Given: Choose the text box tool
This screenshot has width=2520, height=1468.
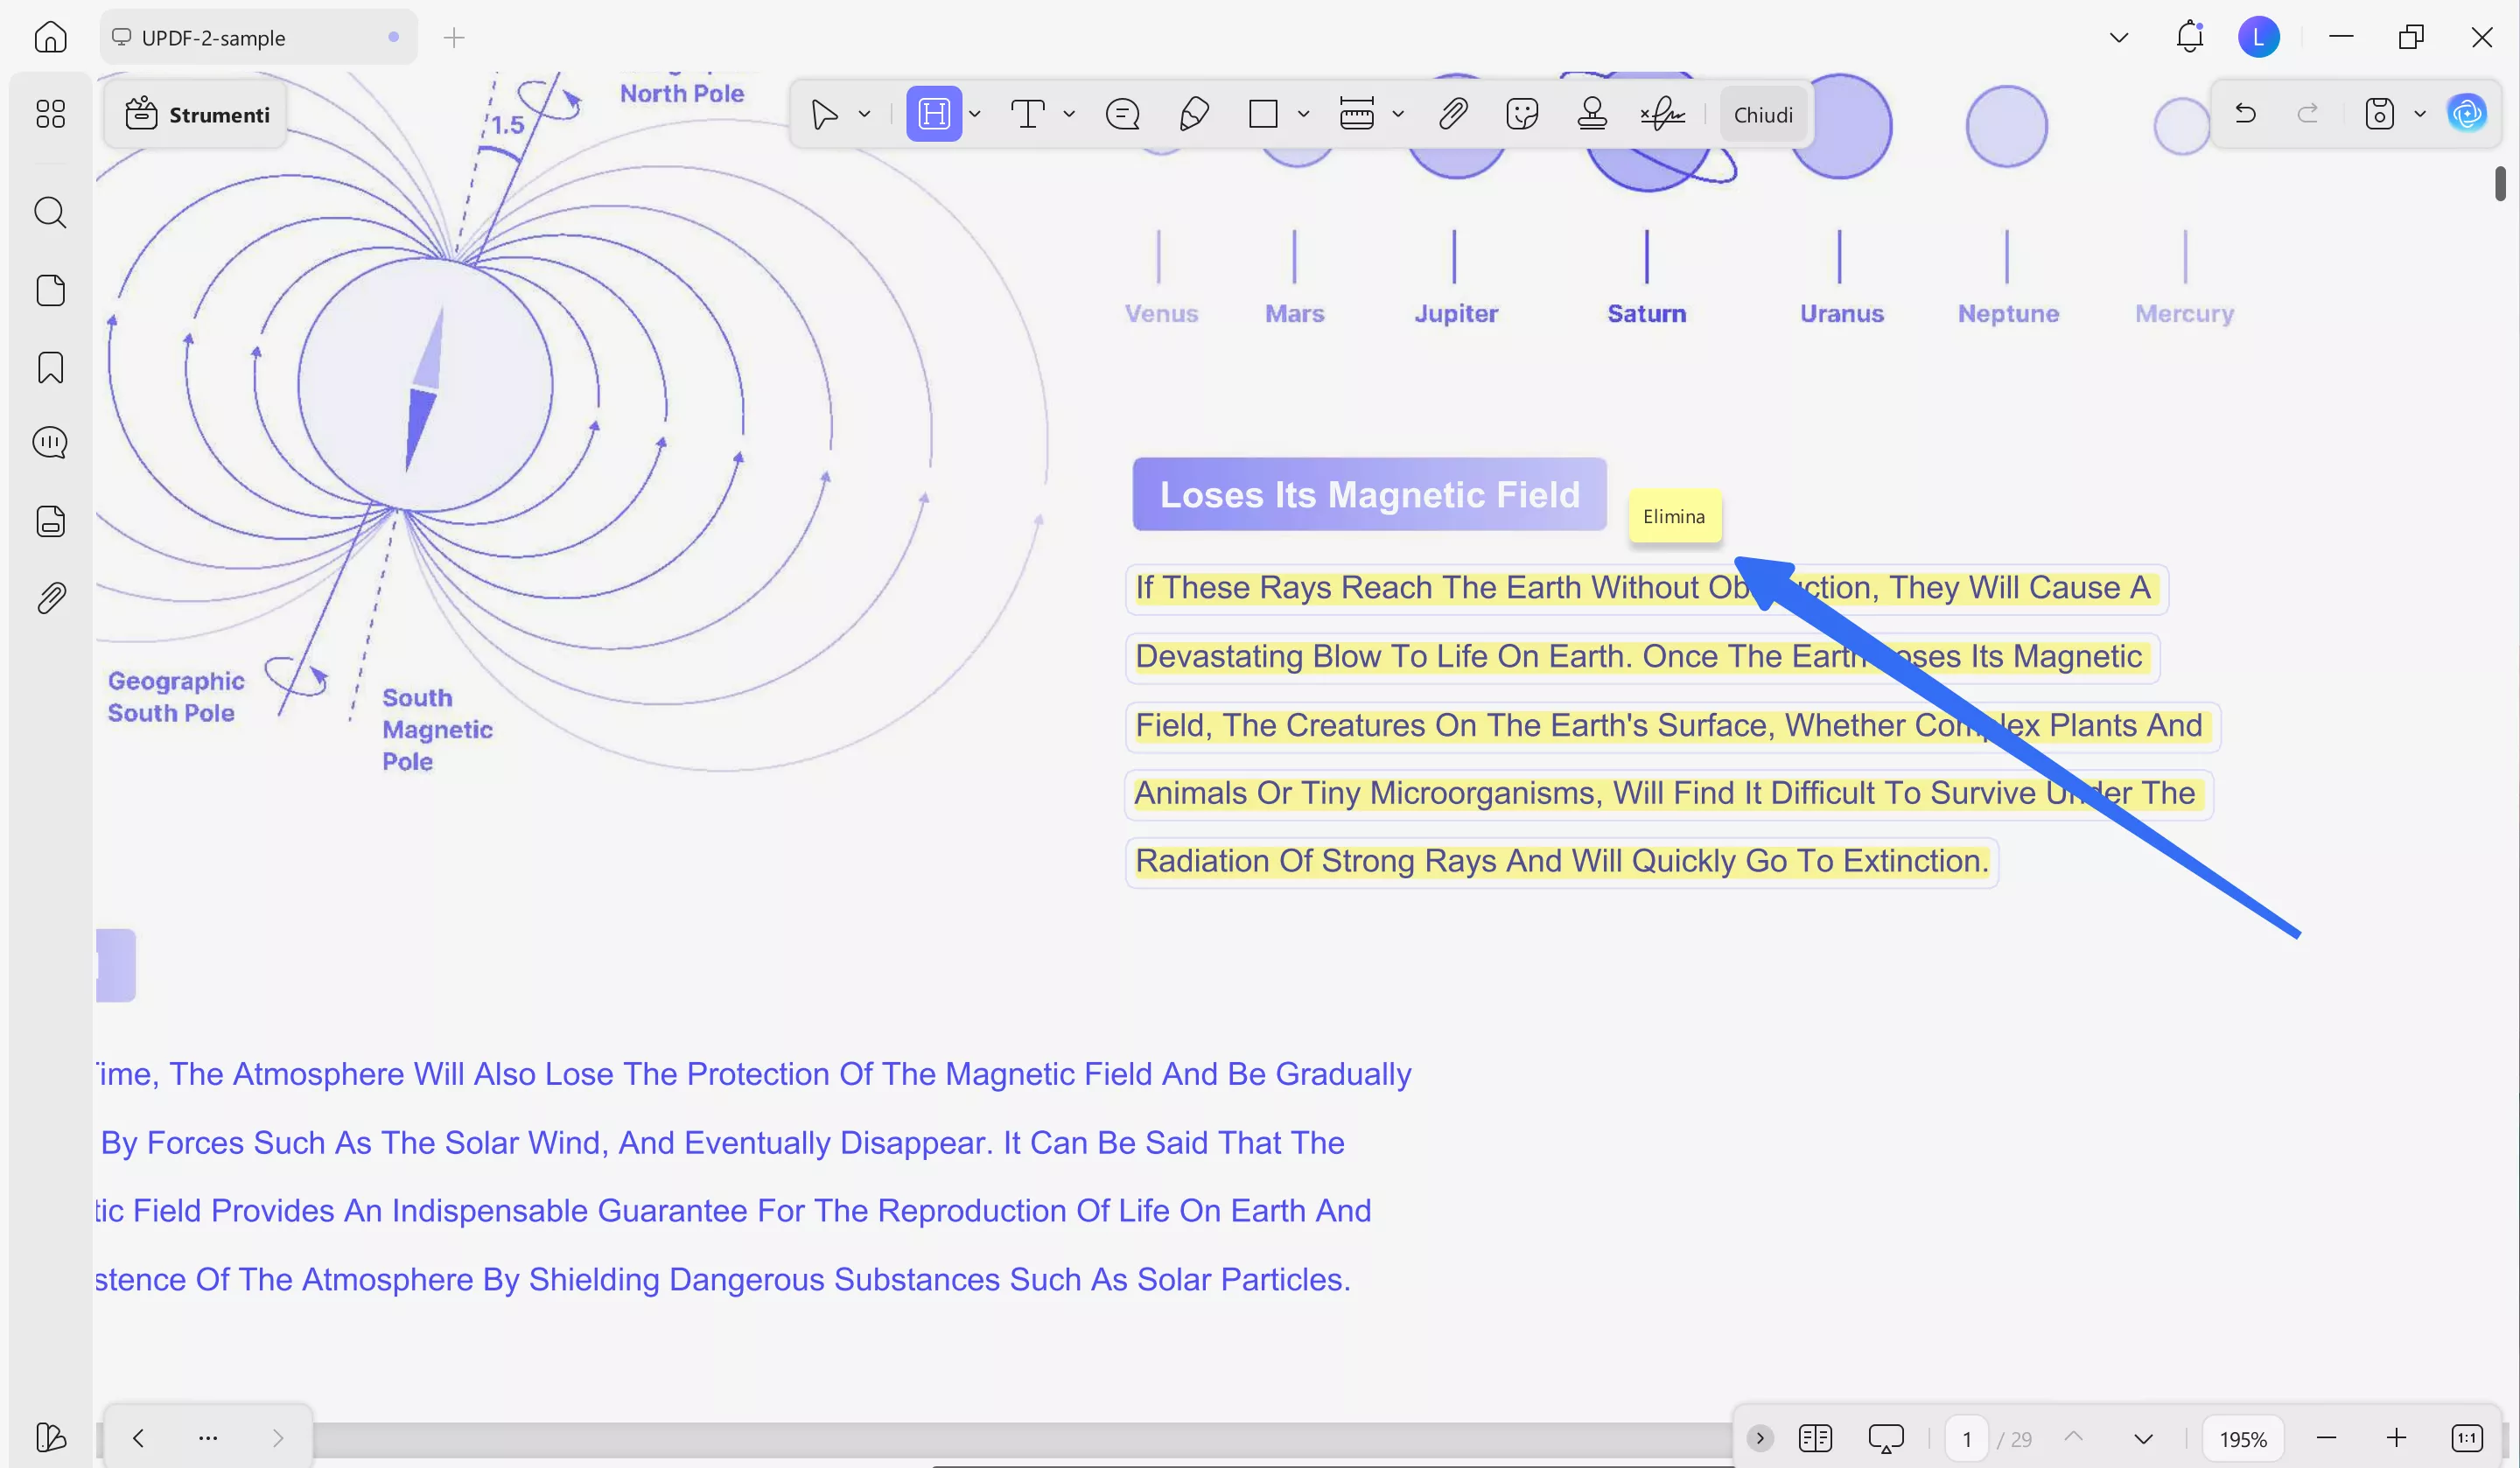Looking at the screenshot, I should 1027,114.
